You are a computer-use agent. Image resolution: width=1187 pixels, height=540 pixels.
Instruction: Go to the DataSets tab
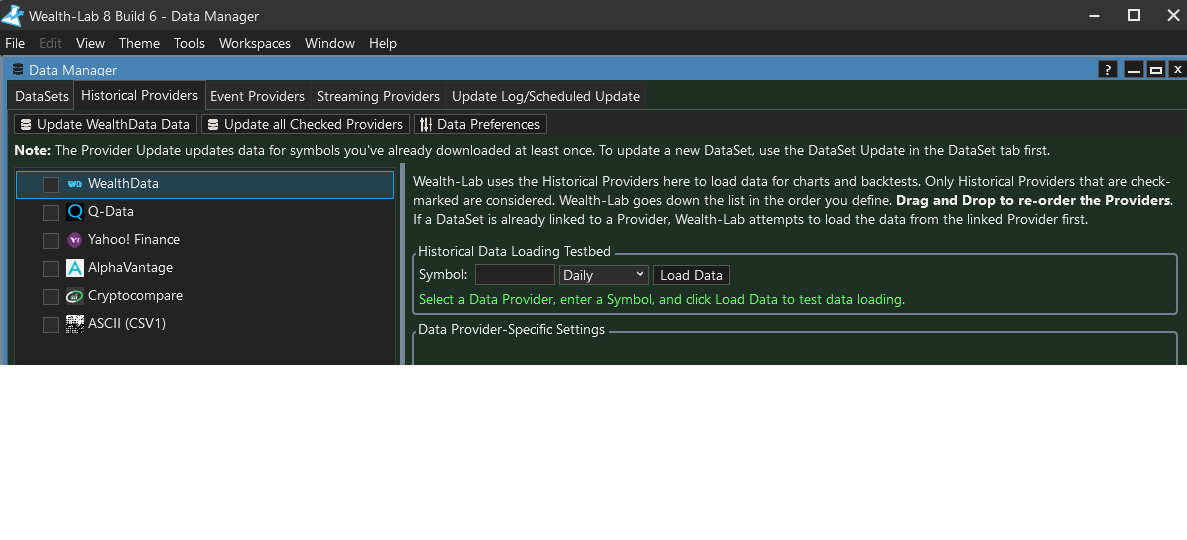tap(42, 96)
